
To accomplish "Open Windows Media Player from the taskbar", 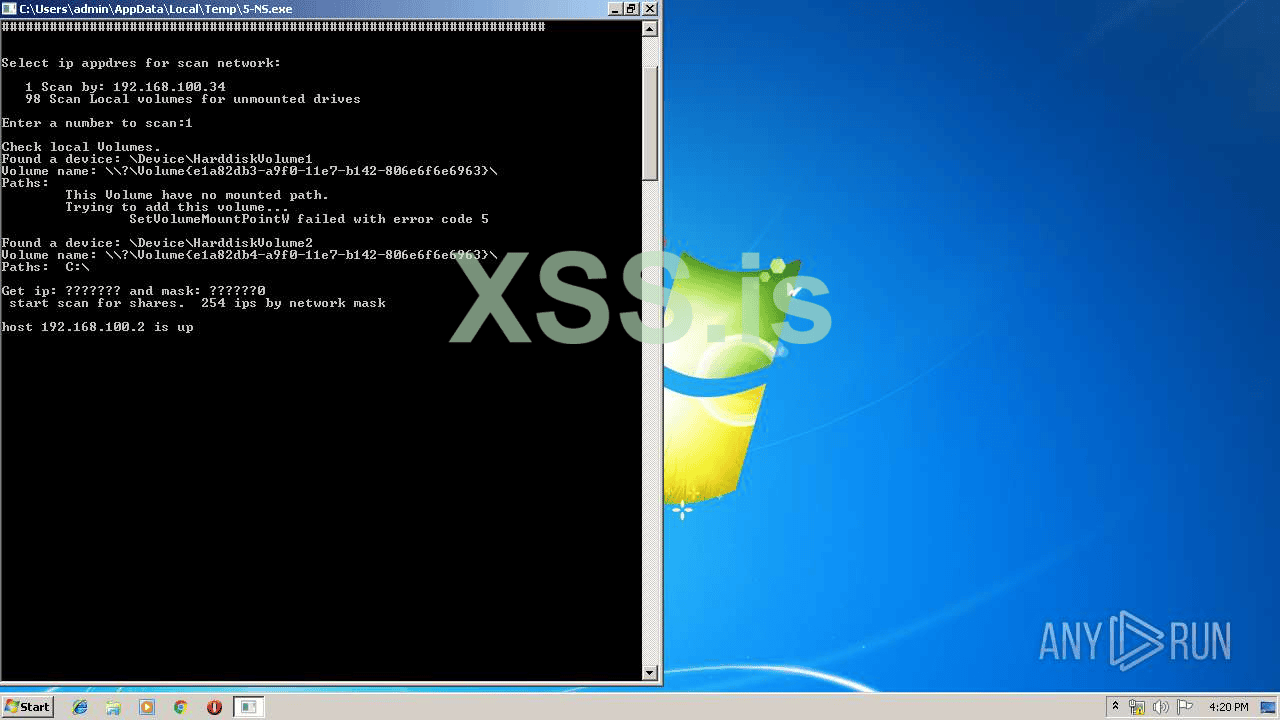I will tap(147, 707).
